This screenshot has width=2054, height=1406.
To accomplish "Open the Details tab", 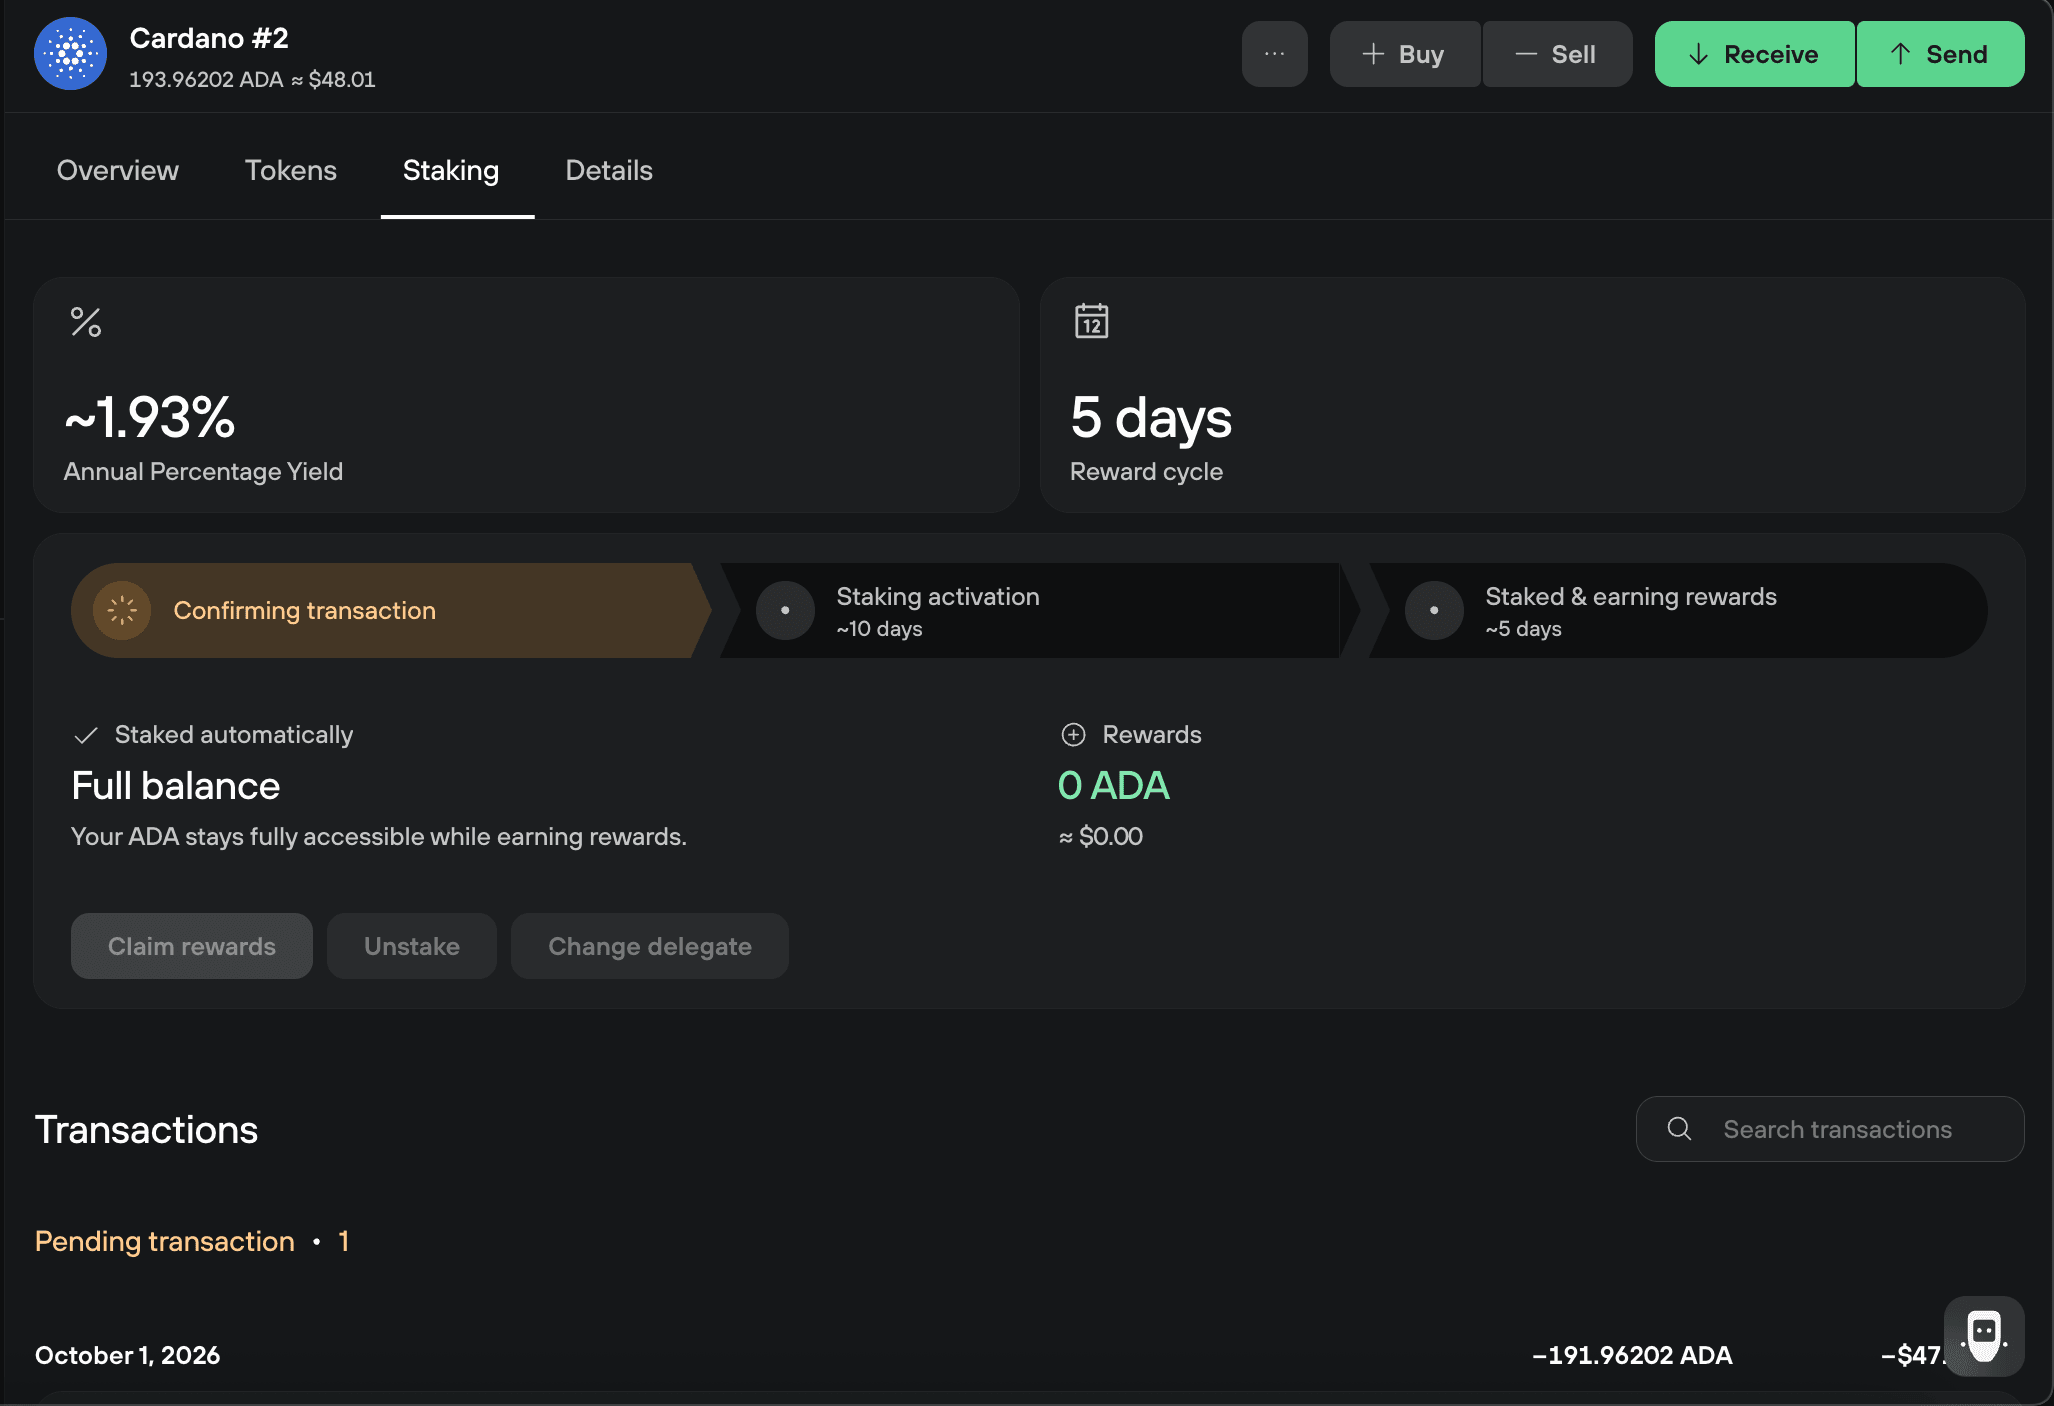I will coord(609,170).
